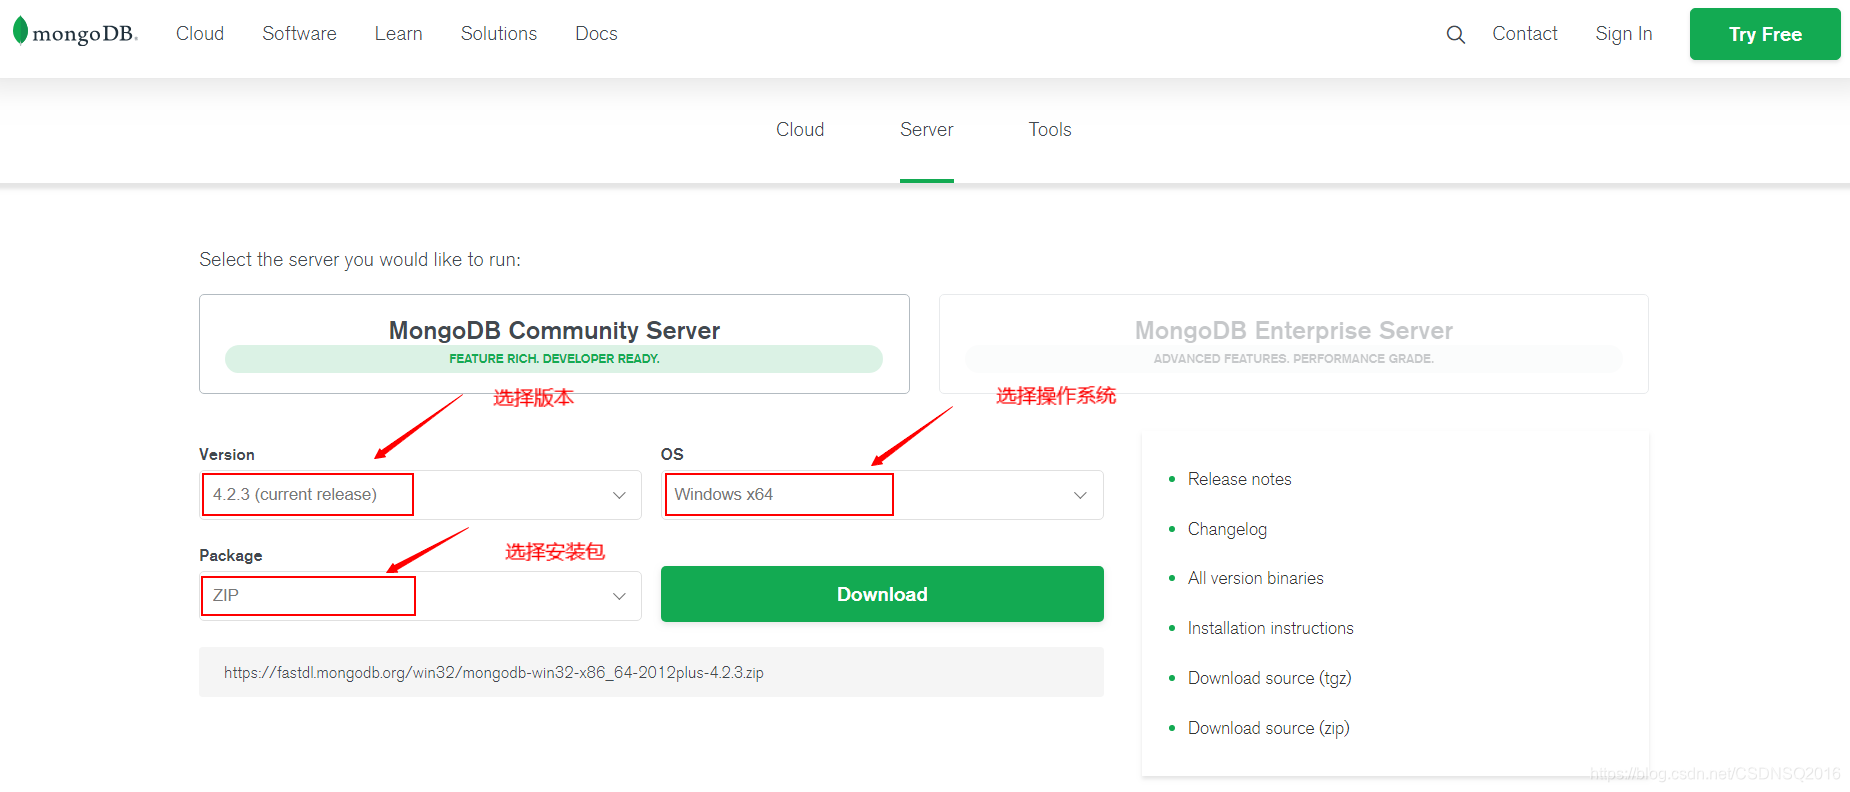
Task: Click the OS field label
Action: (x=672, y=454)
